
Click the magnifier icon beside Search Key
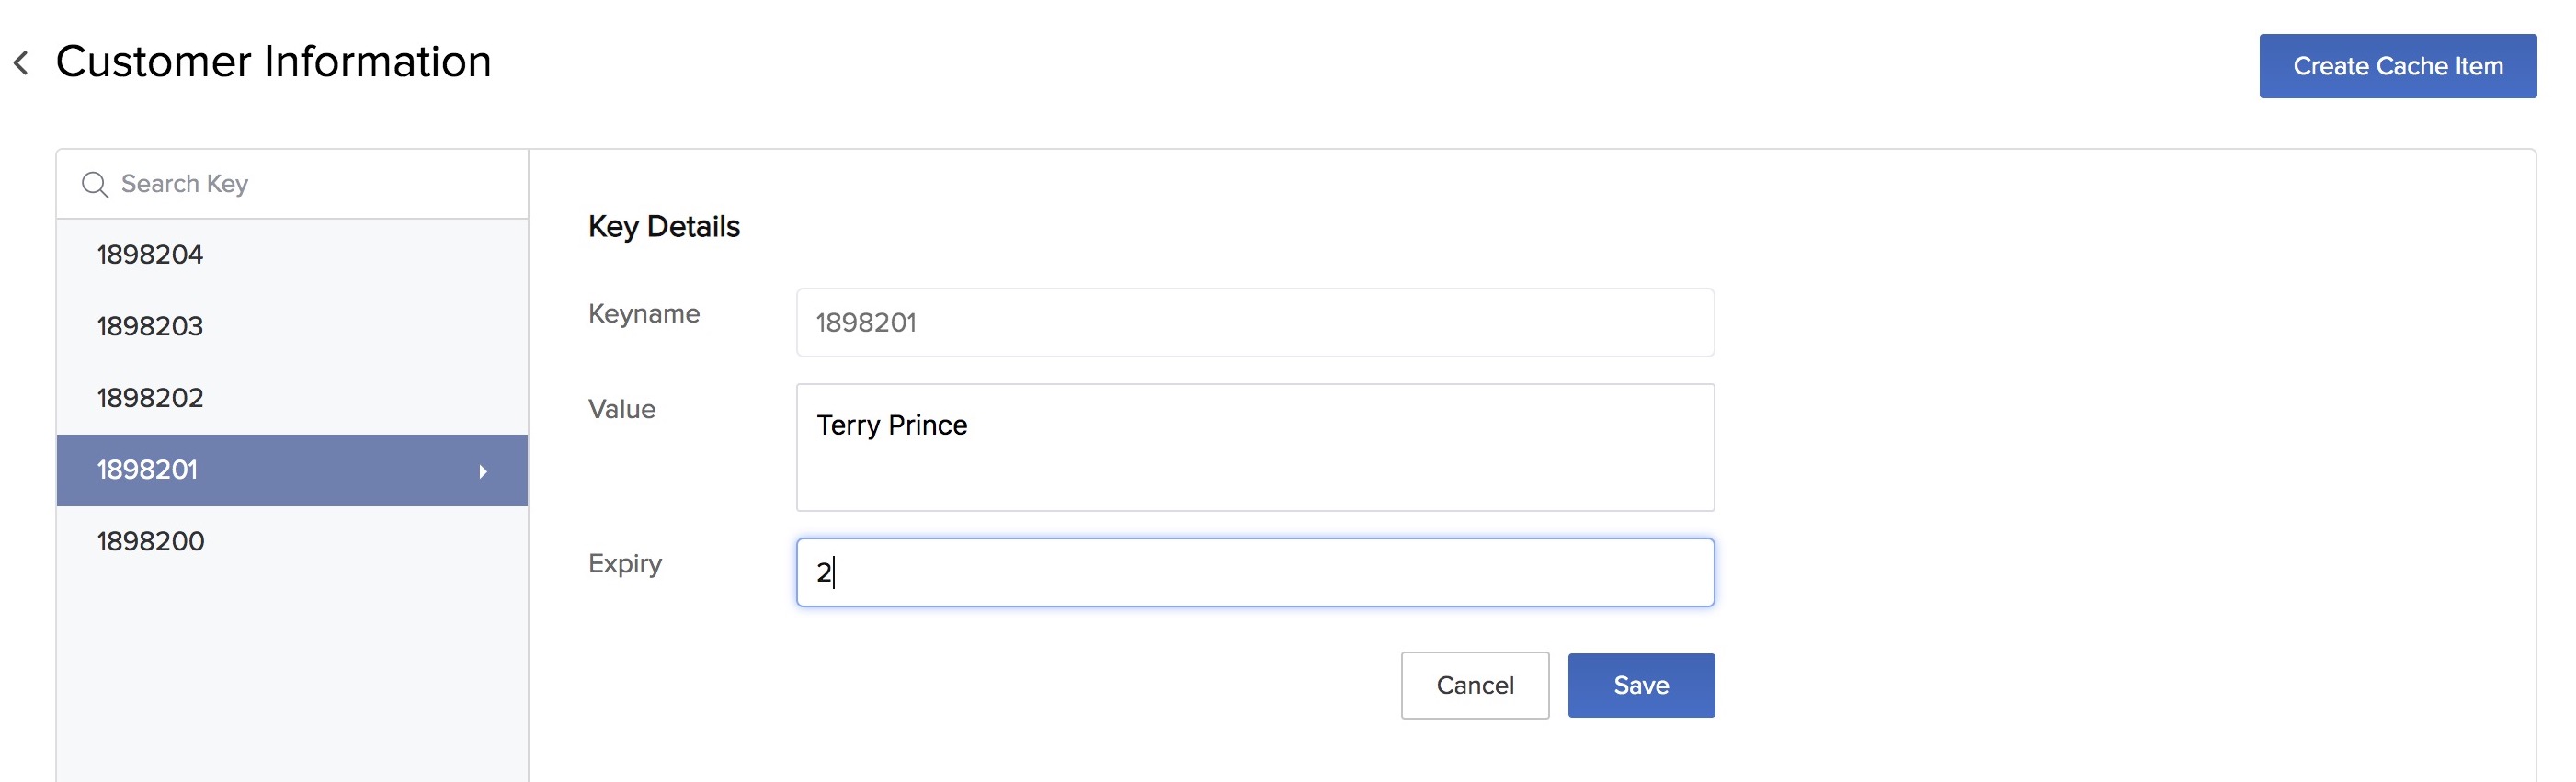click(x=95, y=185)
